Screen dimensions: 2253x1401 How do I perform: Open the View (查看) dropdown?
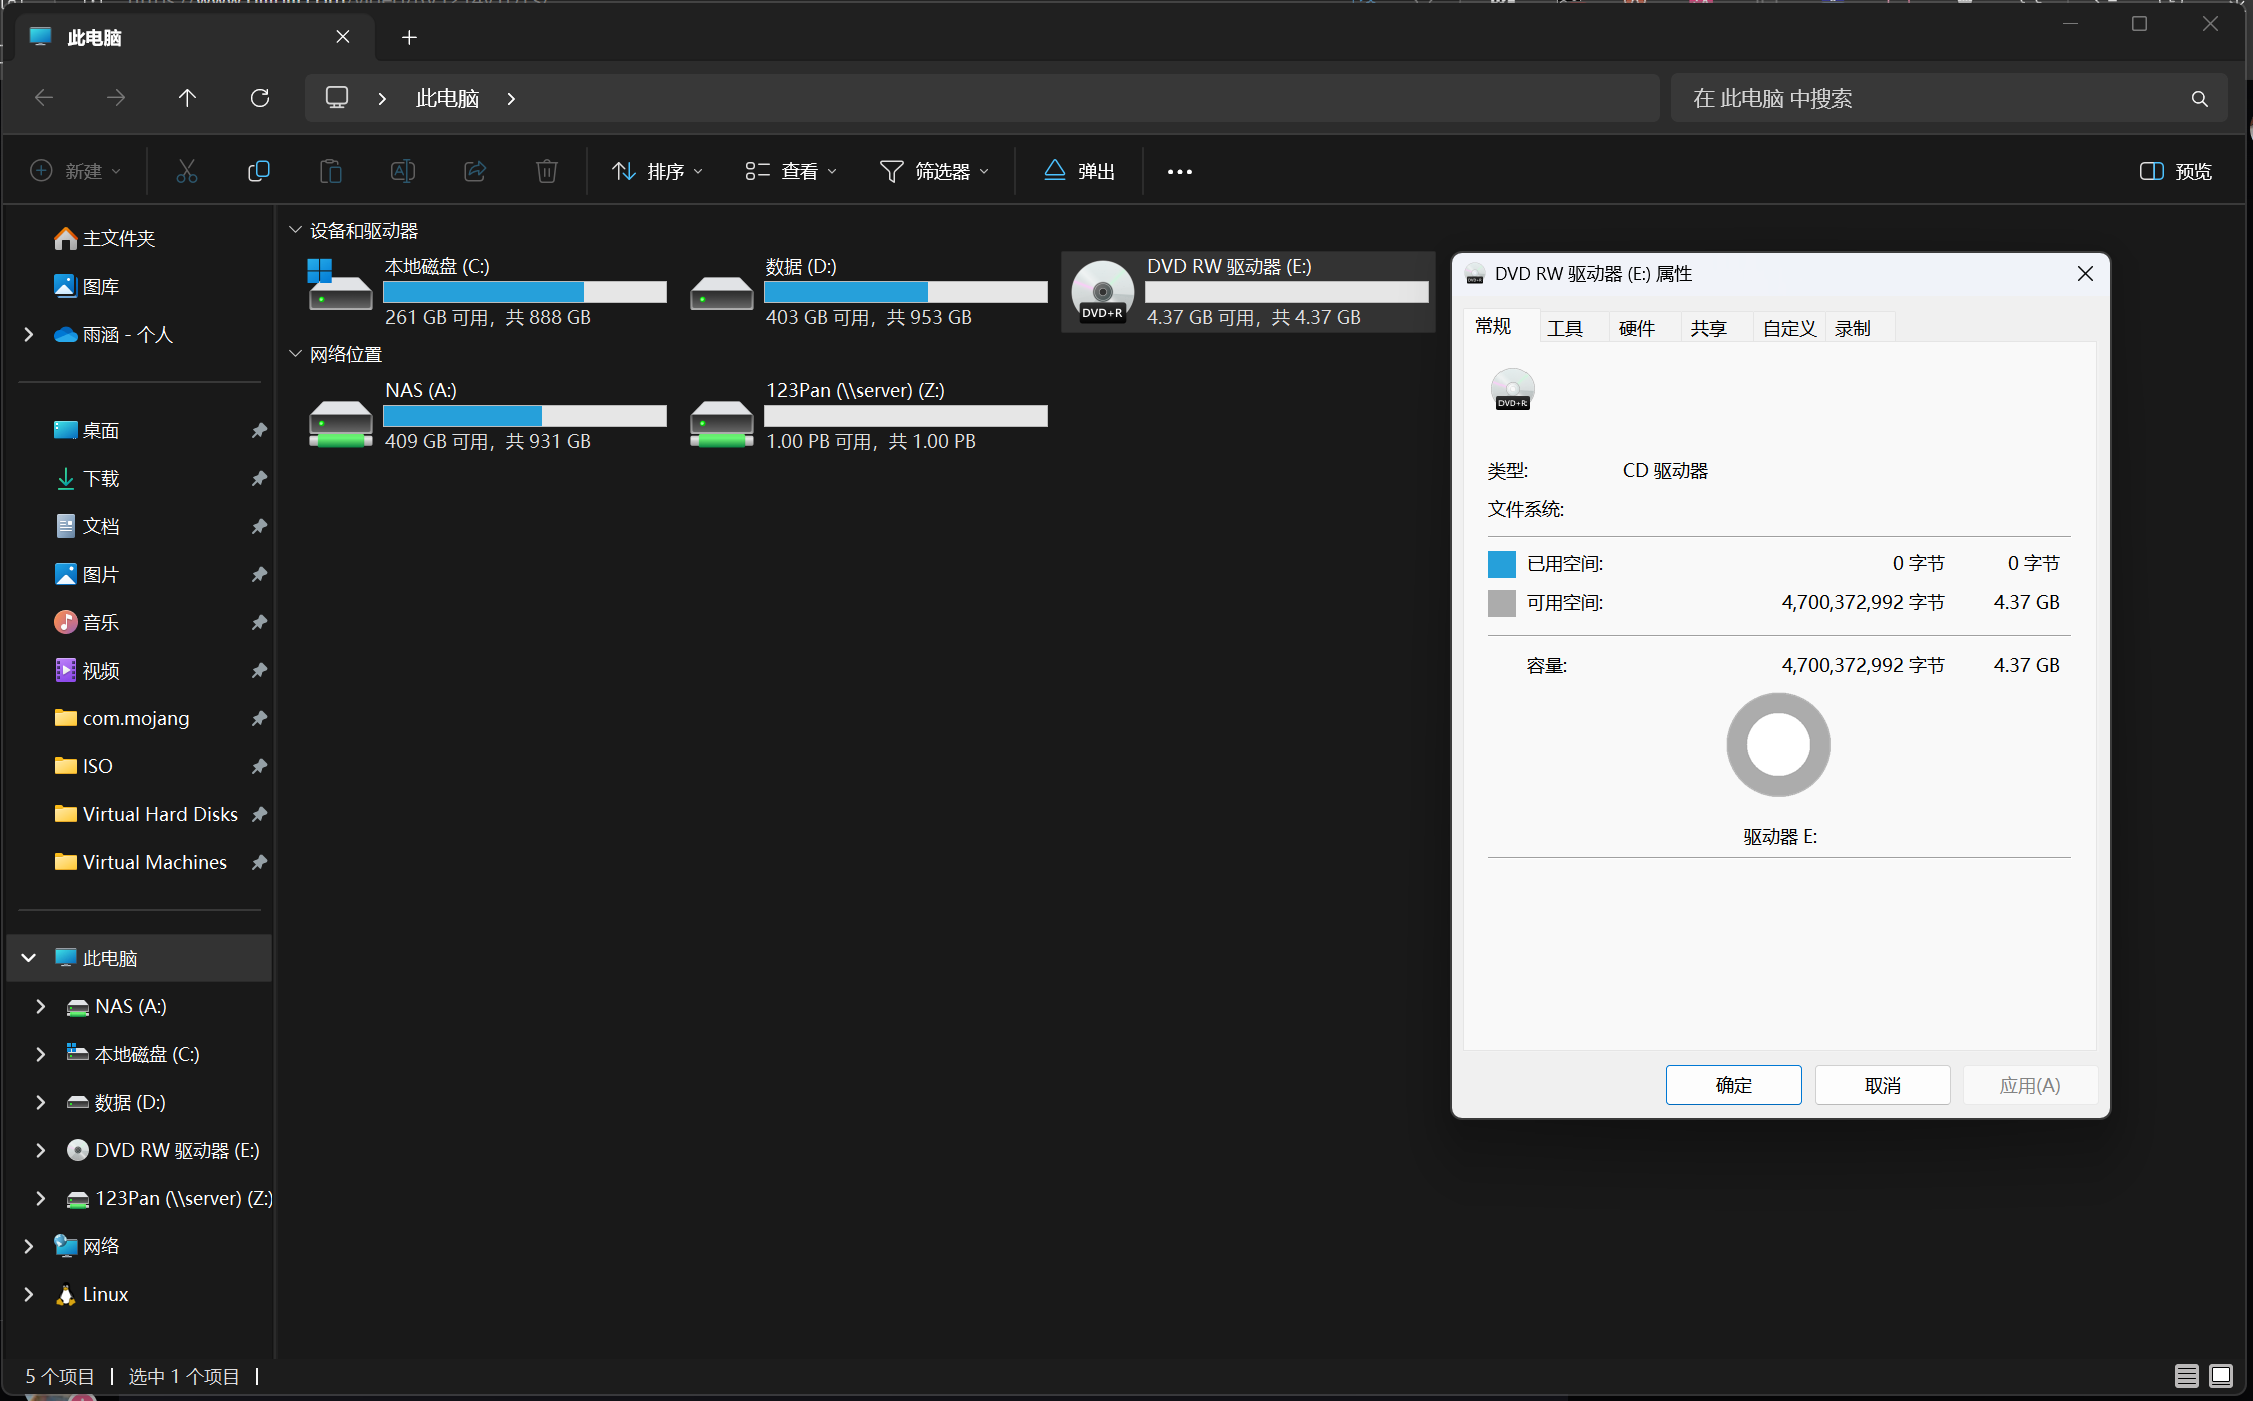click(791, 171)
